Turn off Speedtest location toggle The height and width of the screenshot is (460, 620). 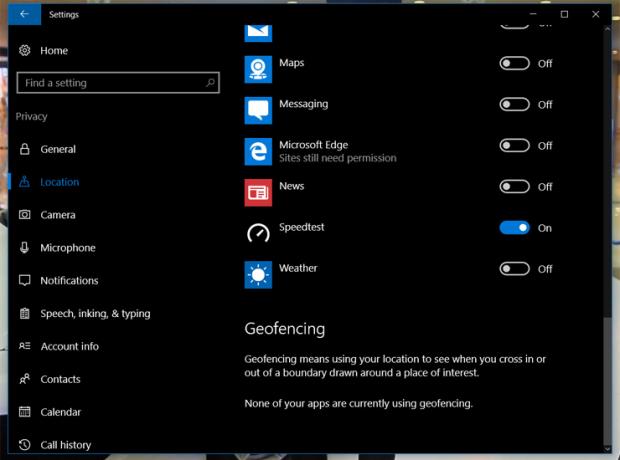(x=514, y=228)
